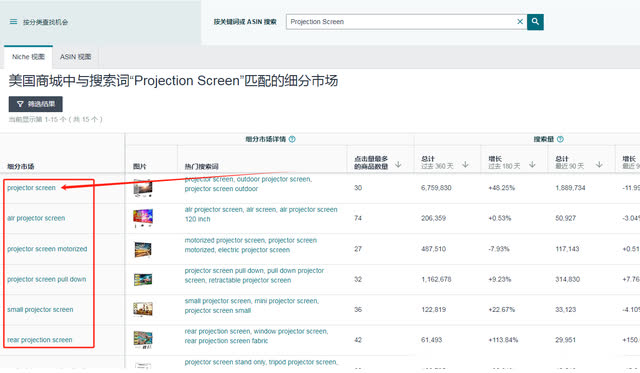Open the air projector screen niche
Viewport: 640px width, 373px height.
point(36,218)
